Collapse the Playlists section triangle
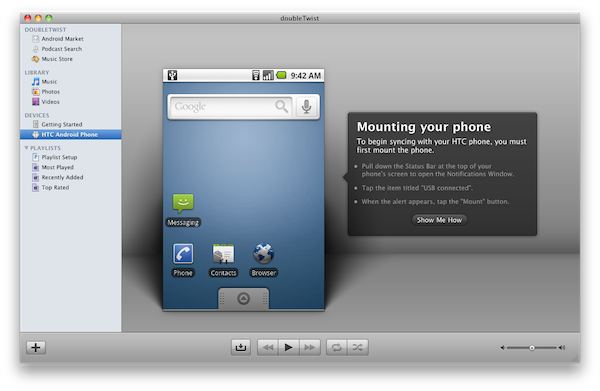This screenshot has width=600, height=391. 26,148
